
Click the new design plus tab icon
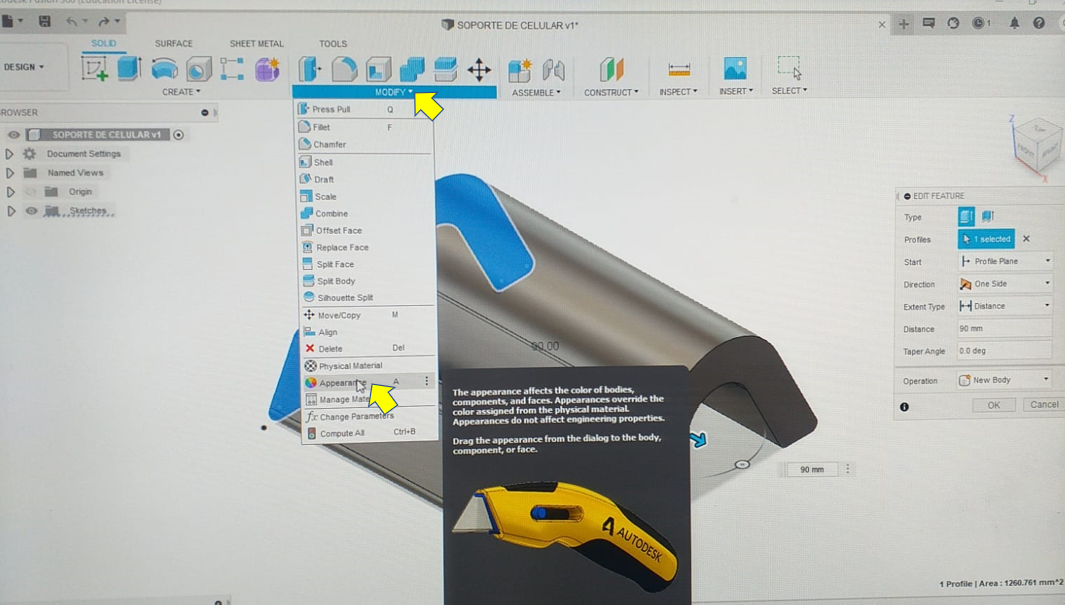click(903, 24)
